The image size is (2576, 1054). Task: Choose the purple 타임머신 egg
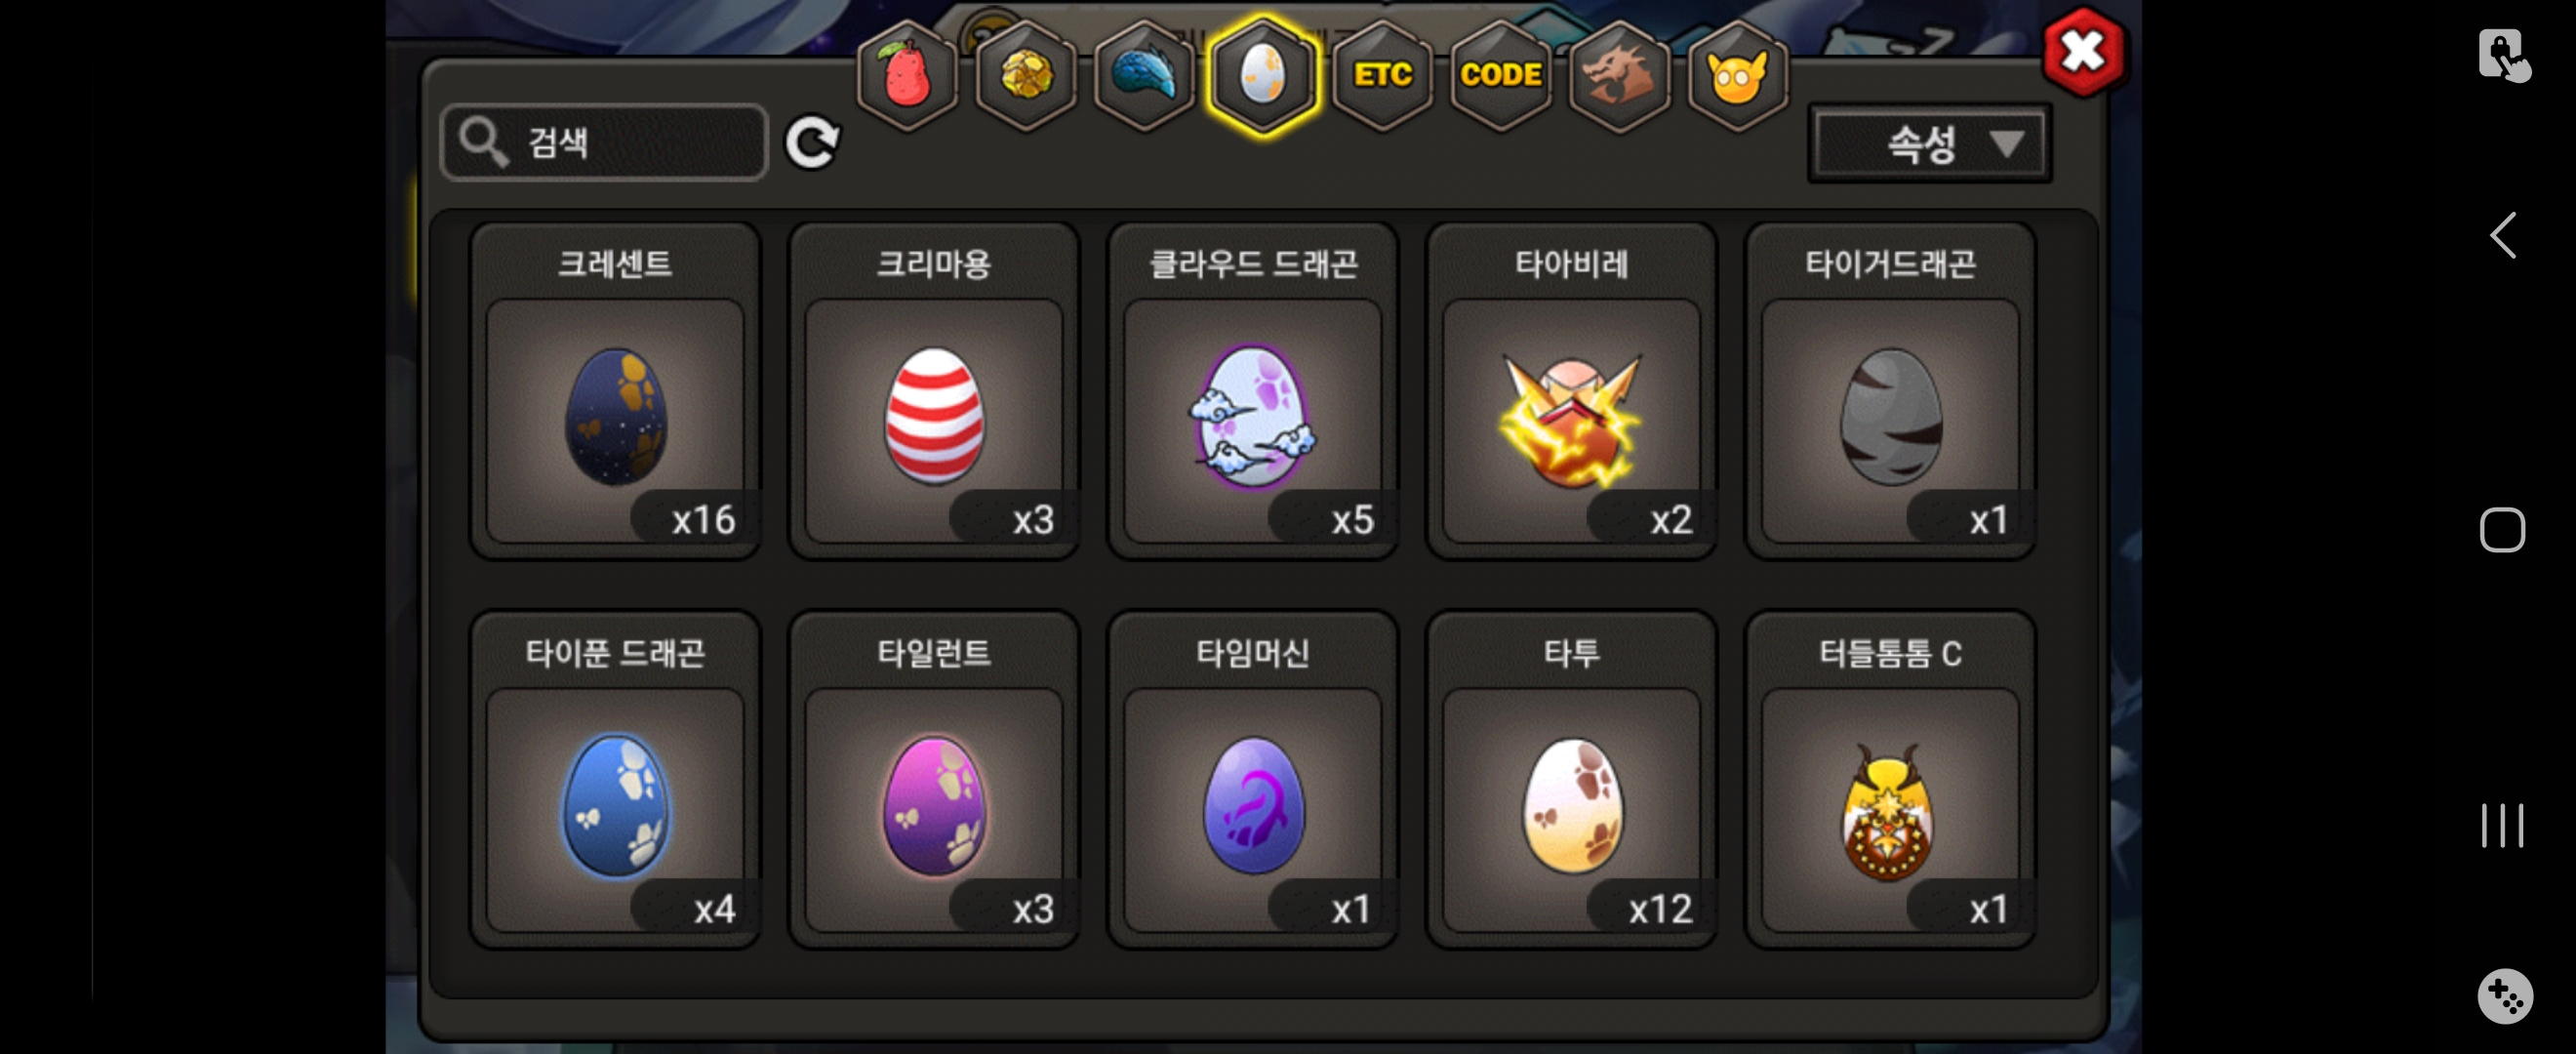(x=1253, y=780)
